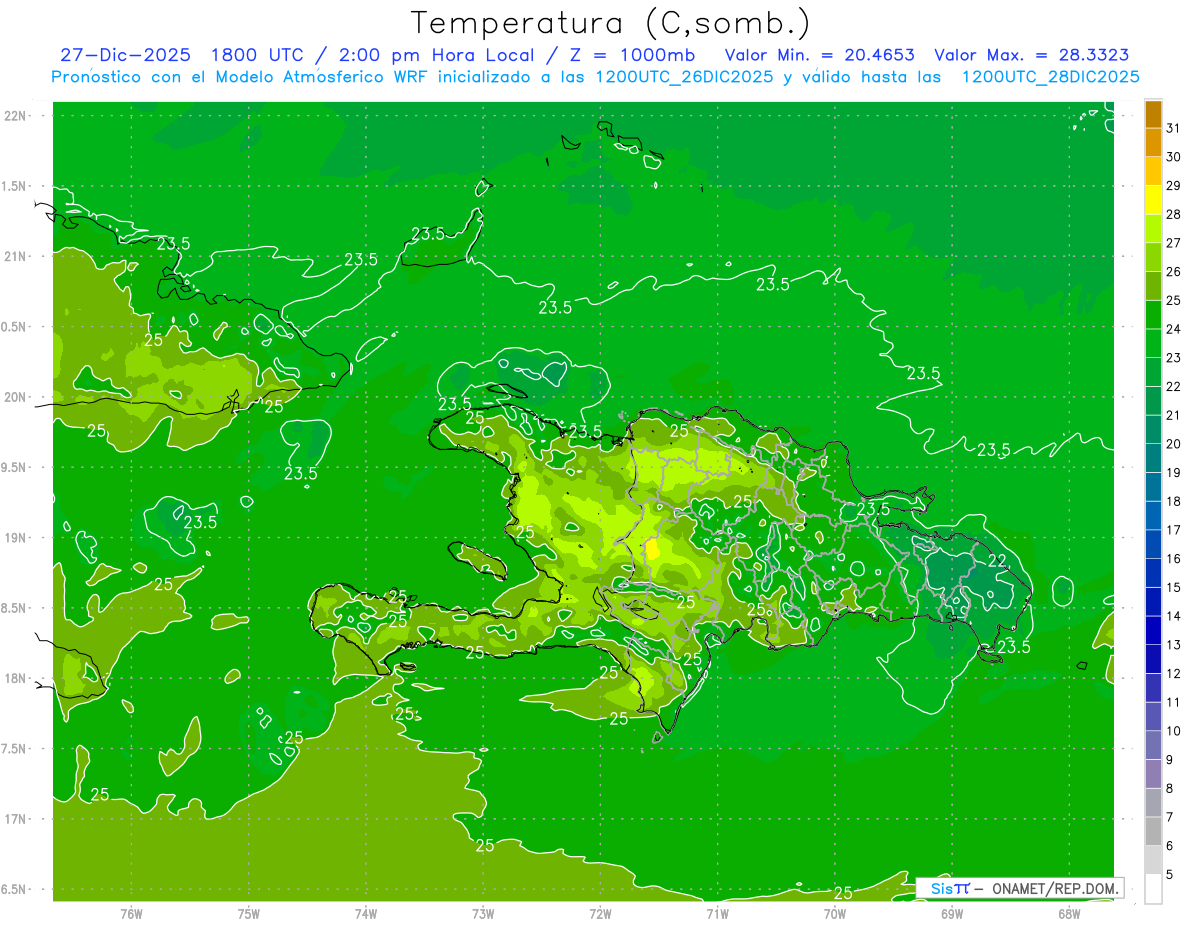Click the "22" contour label over eastern Hispaniola
The image size is (1200, 927).
click(x=997, y=561)
